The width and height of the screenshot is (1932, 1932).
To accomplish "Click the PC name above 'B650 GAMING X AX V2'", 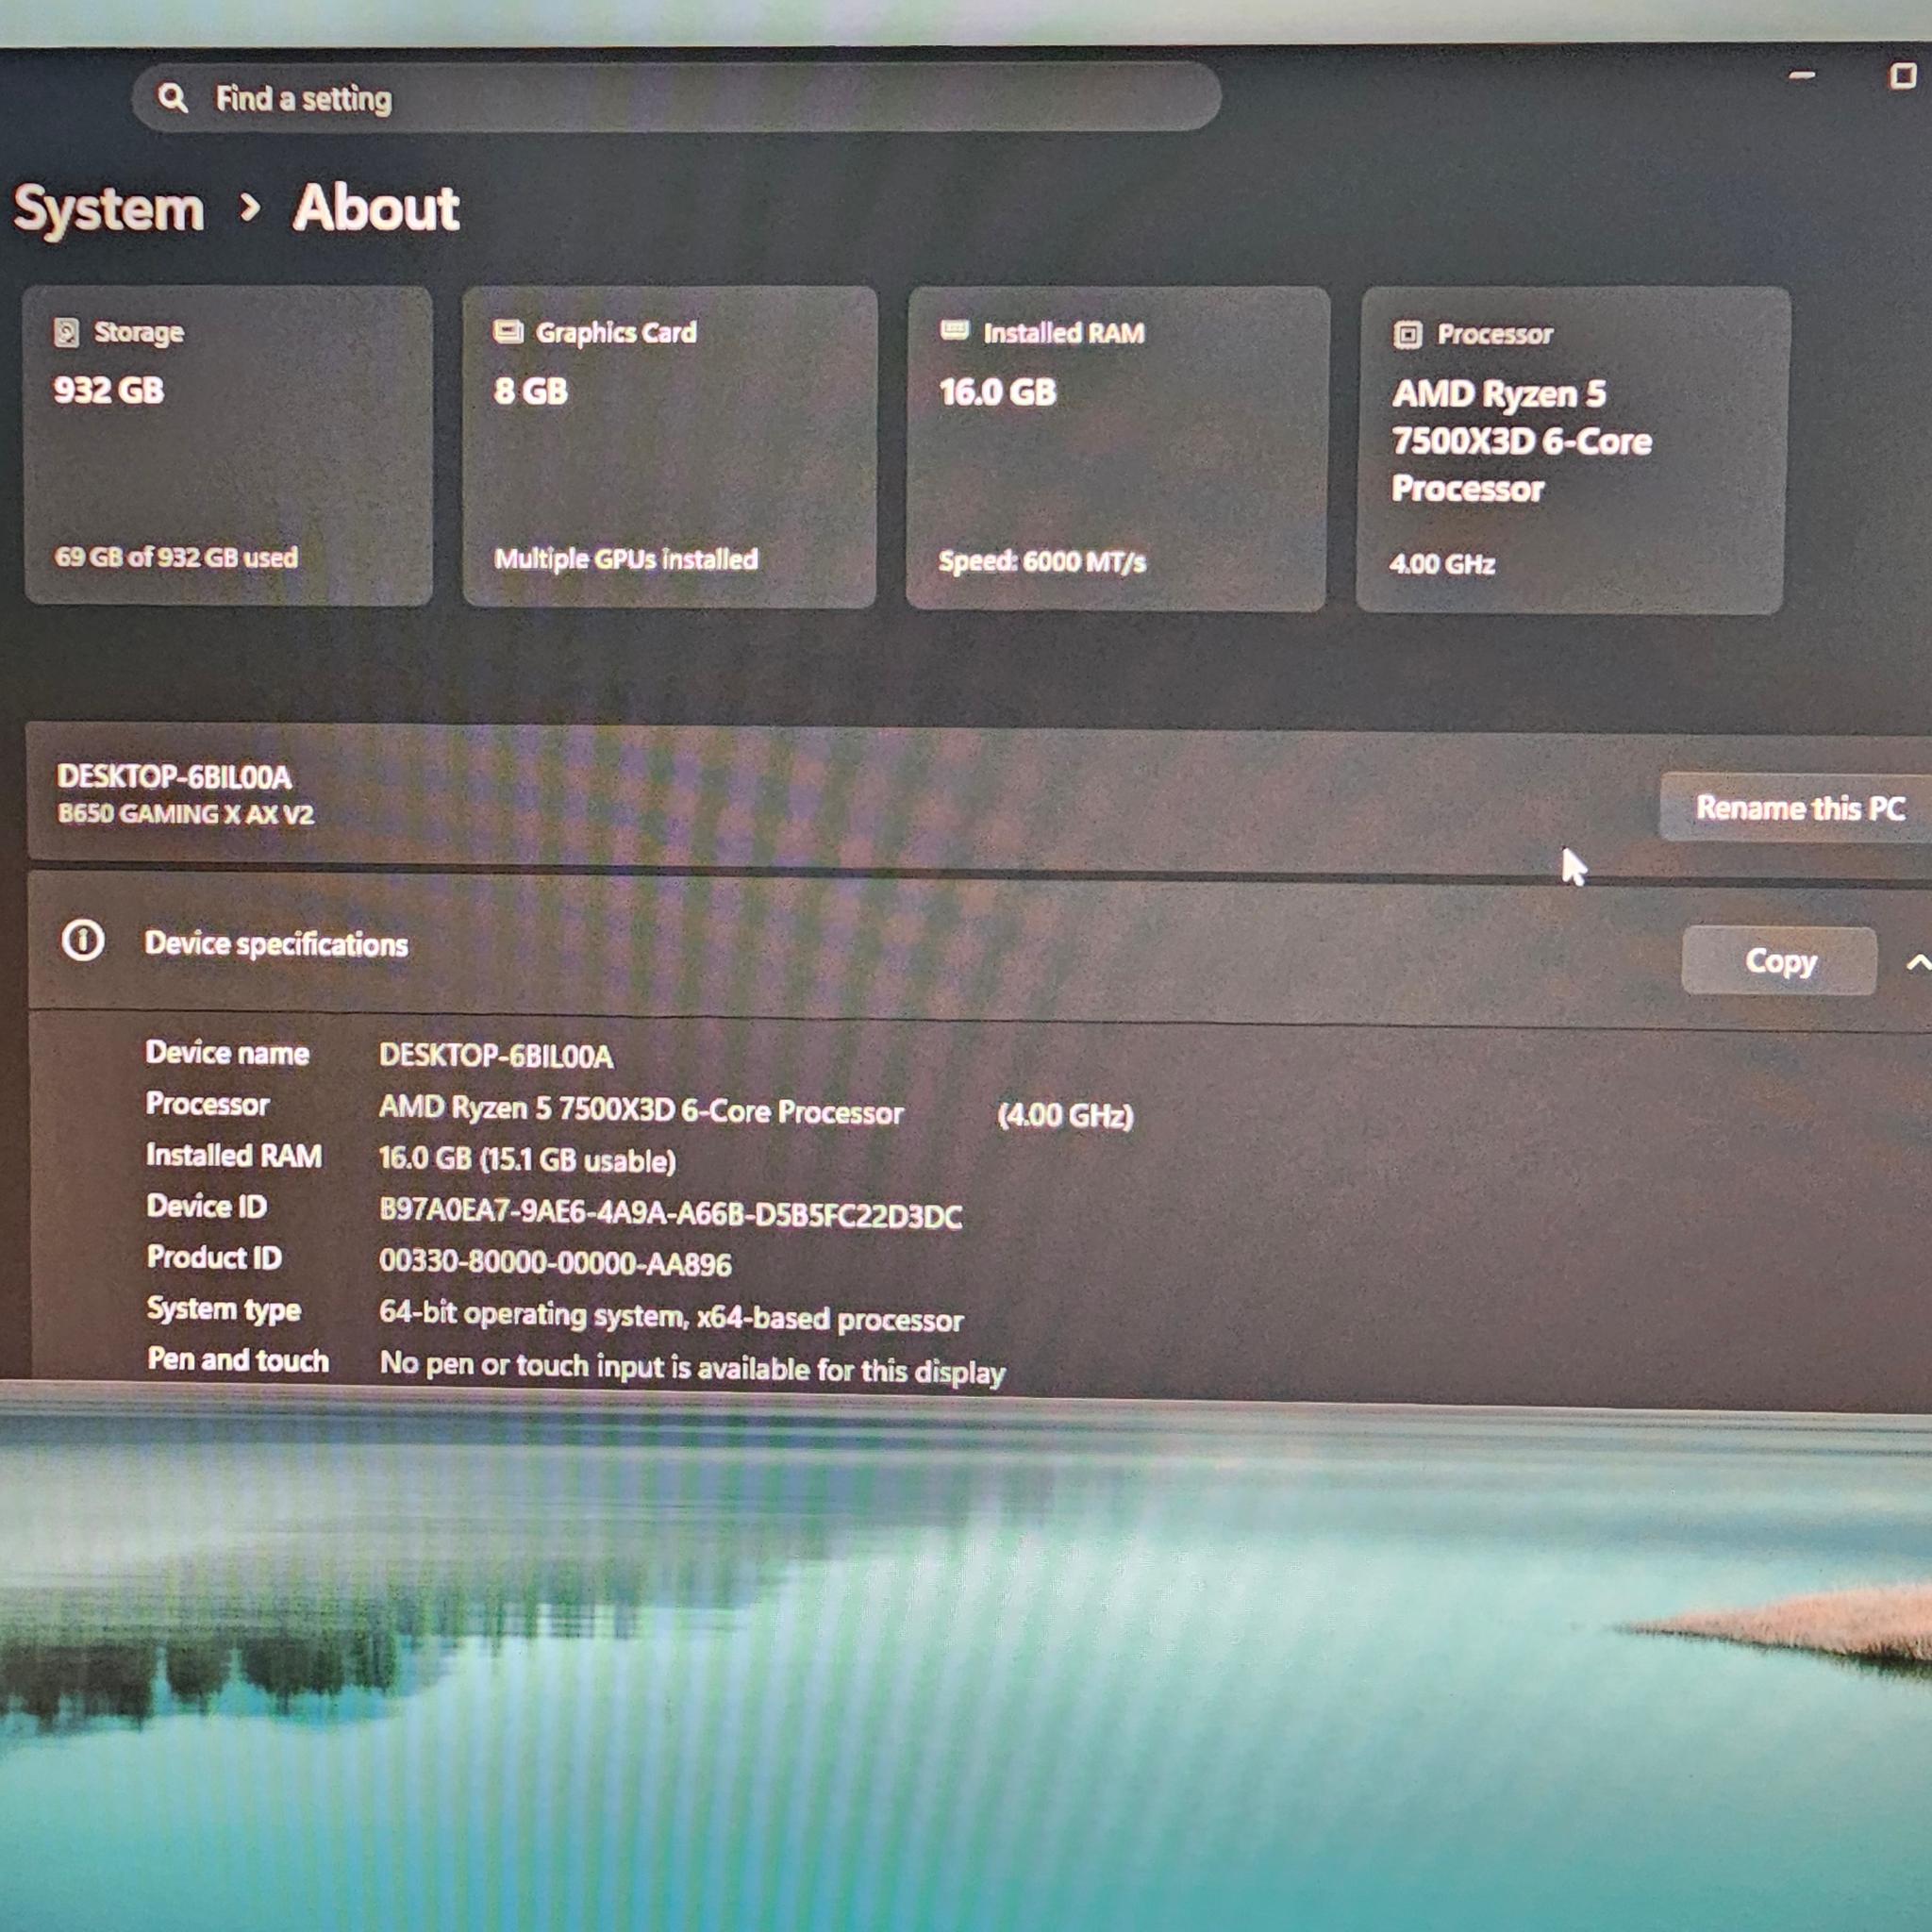I will (174, 776).
